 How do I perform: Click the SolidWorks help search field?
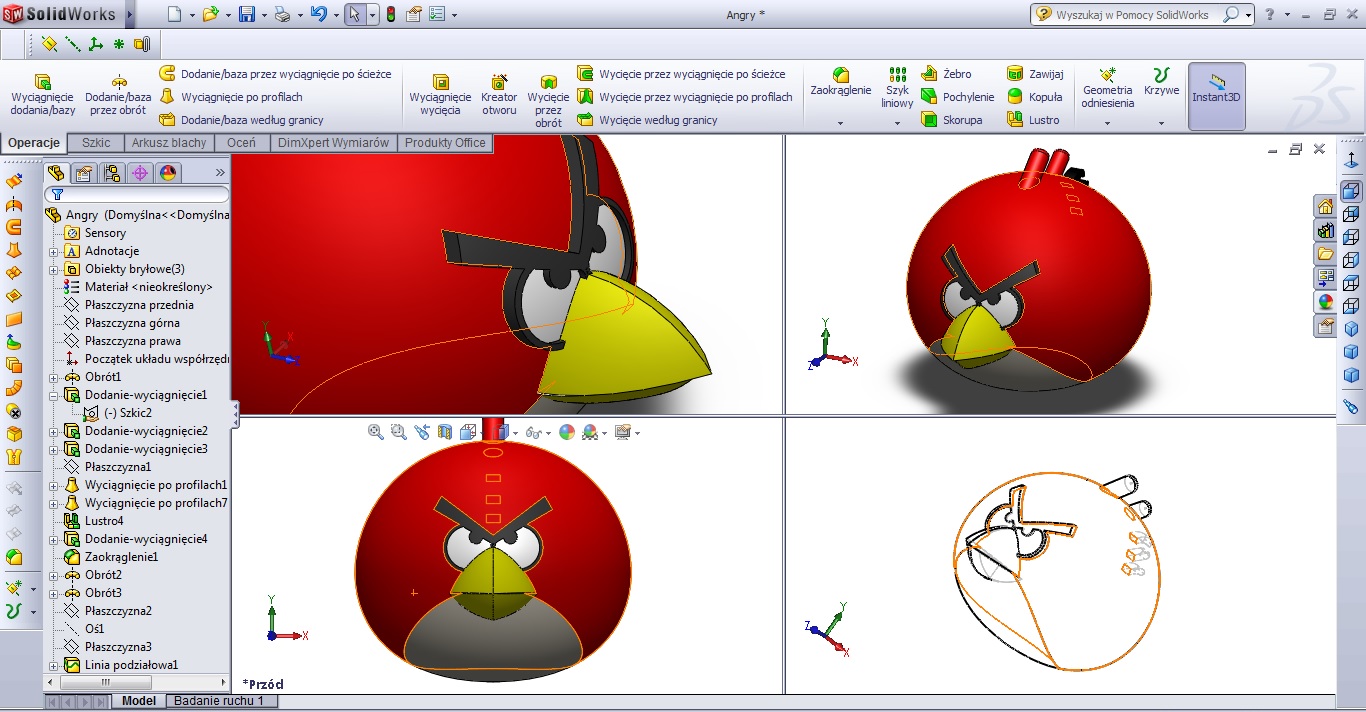(1132, 15)
